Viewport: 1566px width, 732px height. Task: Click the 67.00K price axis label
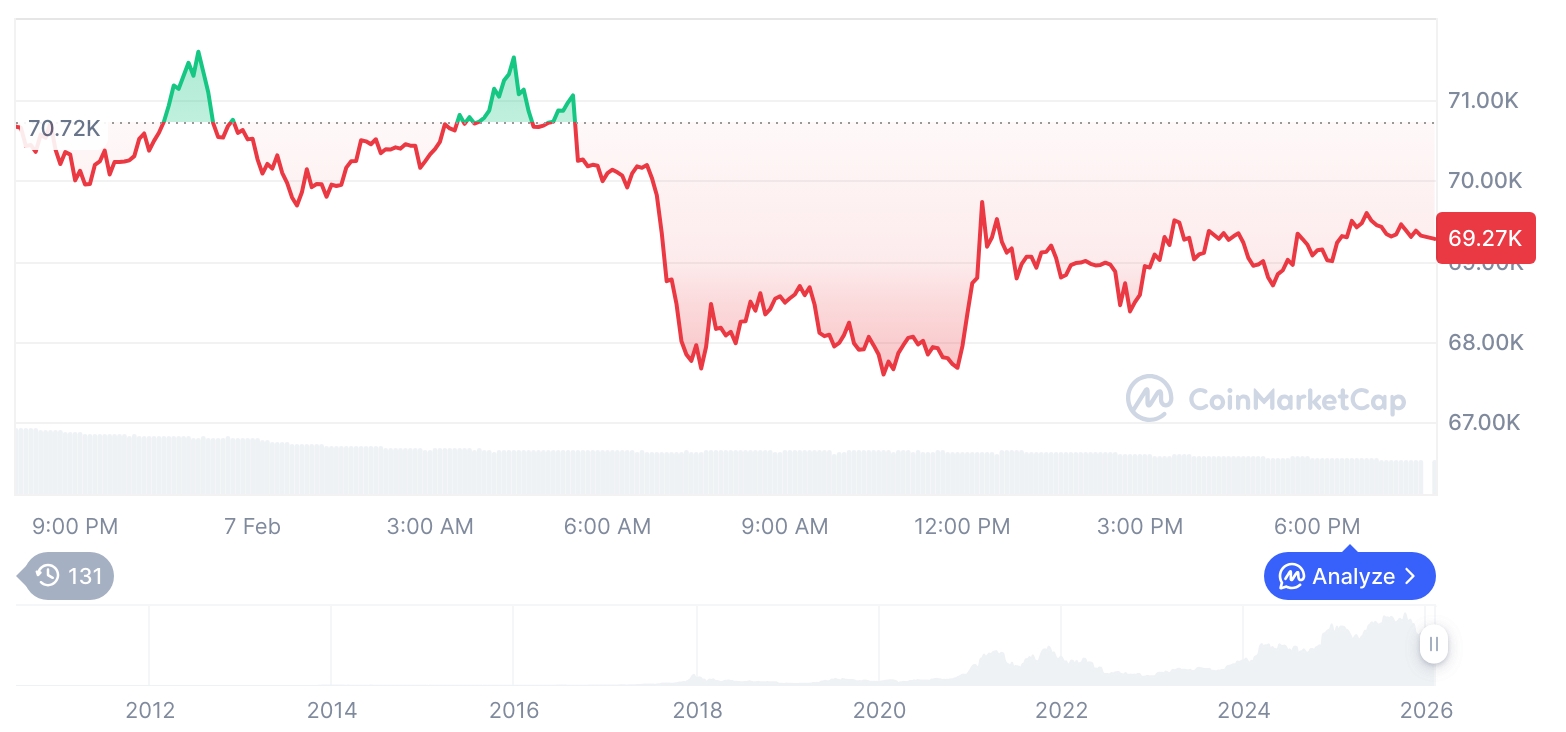(x=1484, y=422)
